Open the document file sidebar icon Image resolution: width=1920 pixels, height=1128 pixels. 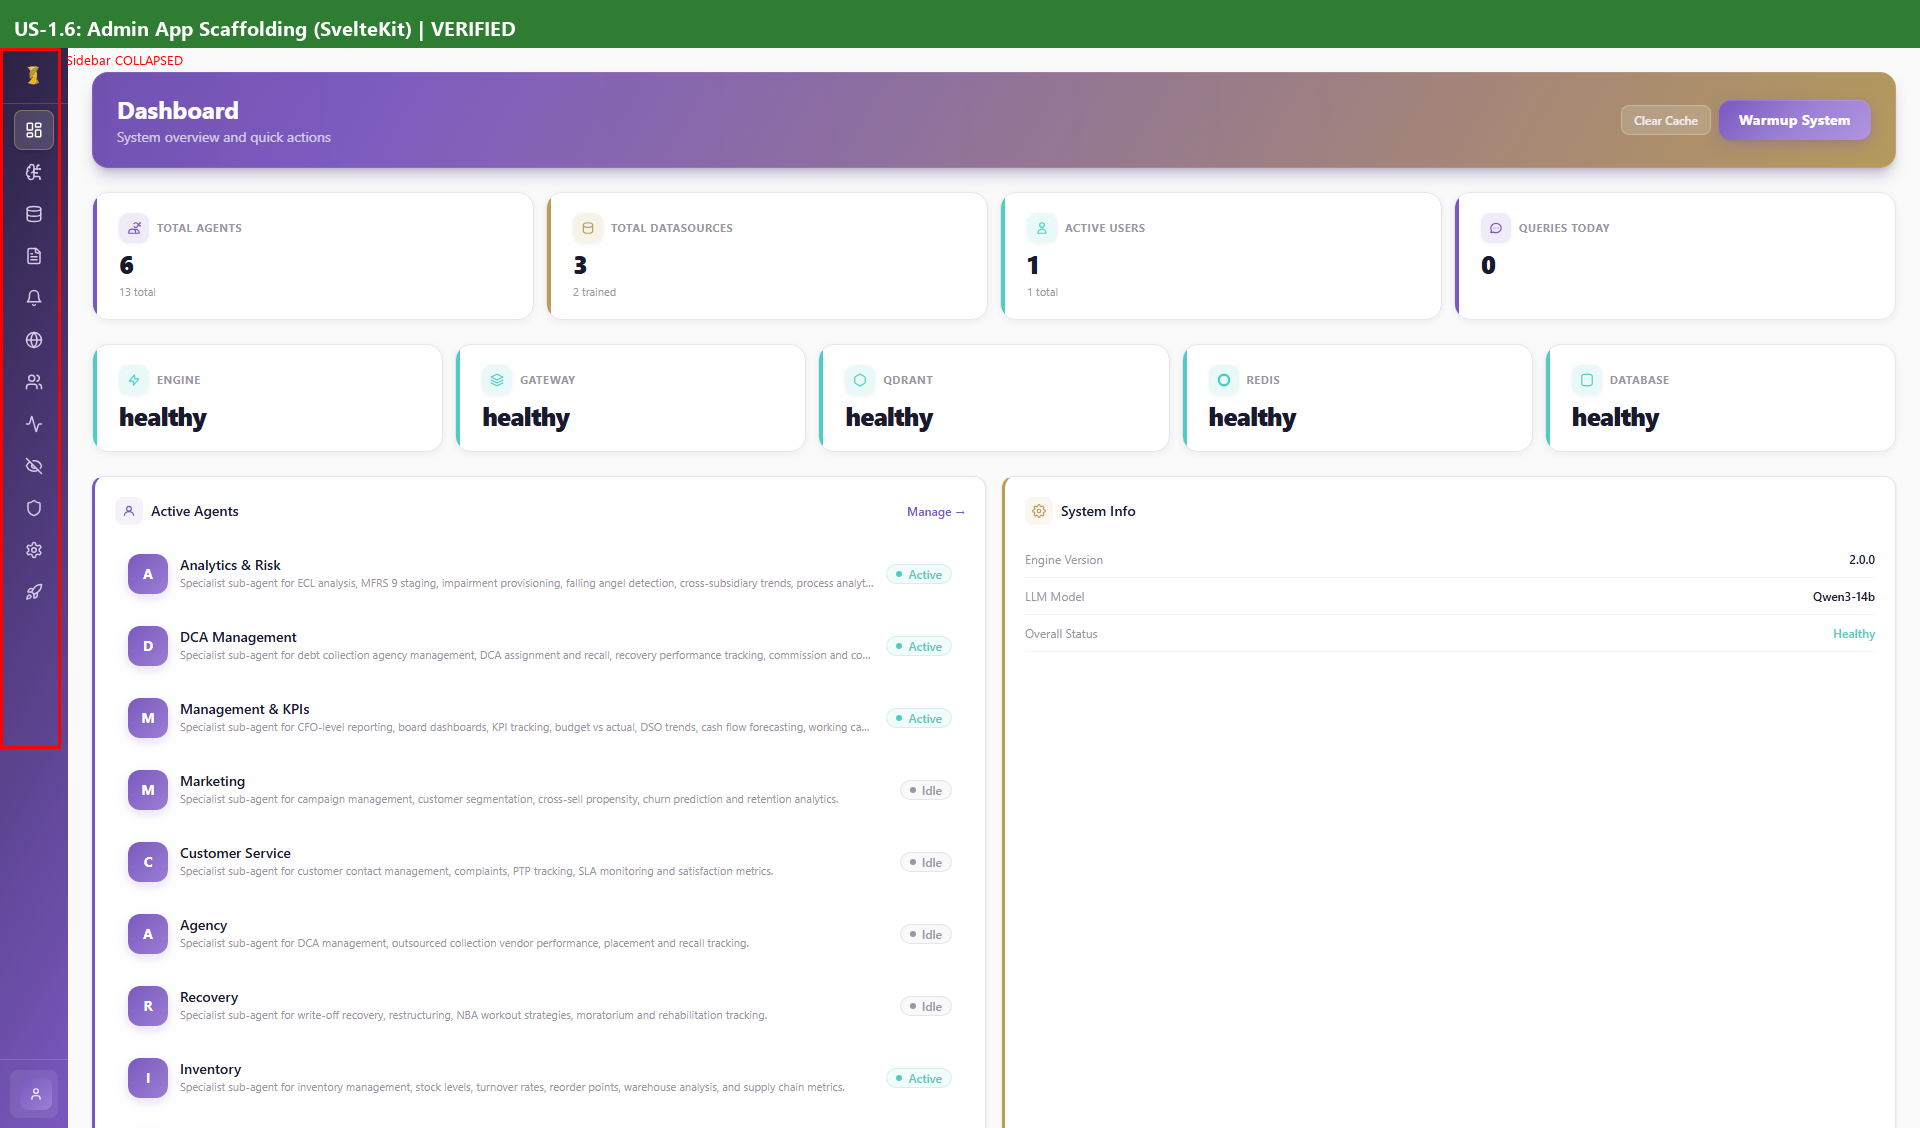click(34, 256)
